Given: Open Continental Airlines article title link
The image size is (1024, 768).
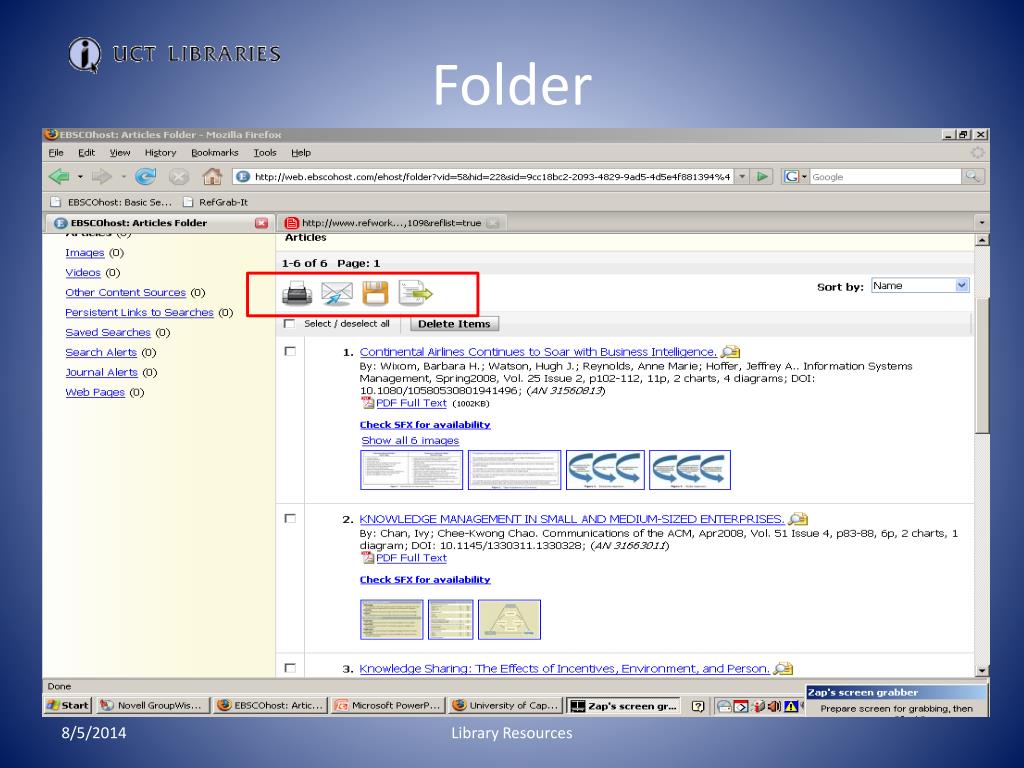Looking at the screenshot, I should point(538,352).
